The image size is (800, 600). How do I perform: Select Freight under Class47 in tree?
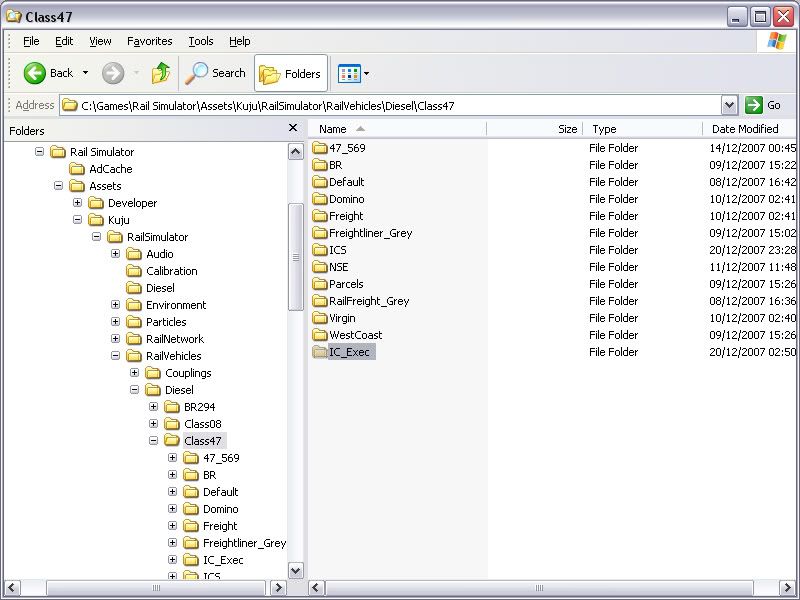coord(220,526)
